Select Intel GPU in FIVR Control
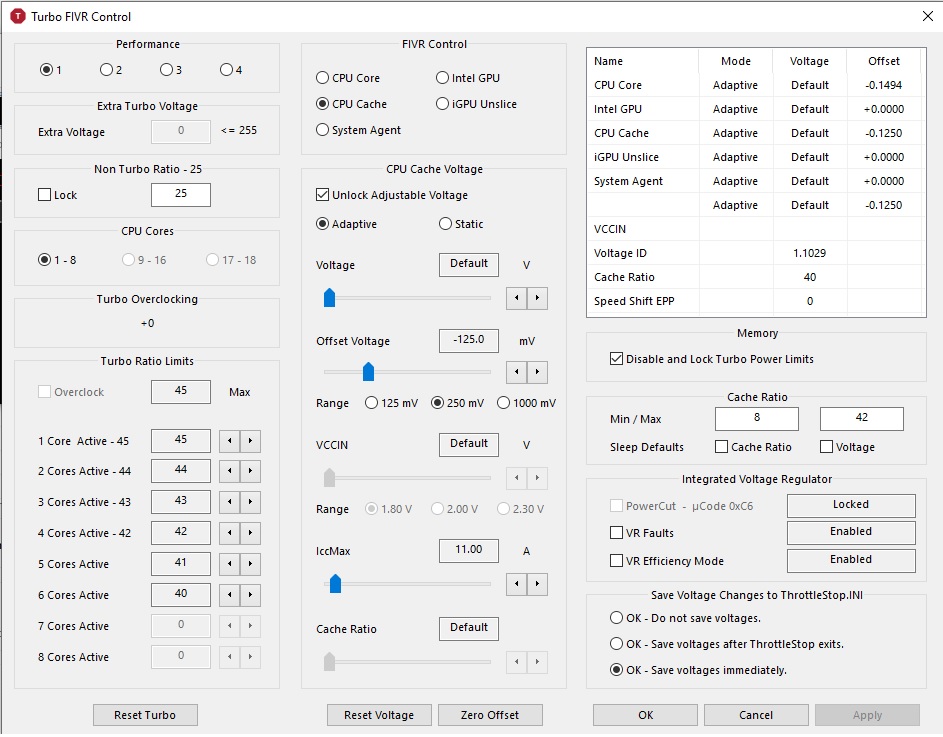 click(x=468, y=78)
